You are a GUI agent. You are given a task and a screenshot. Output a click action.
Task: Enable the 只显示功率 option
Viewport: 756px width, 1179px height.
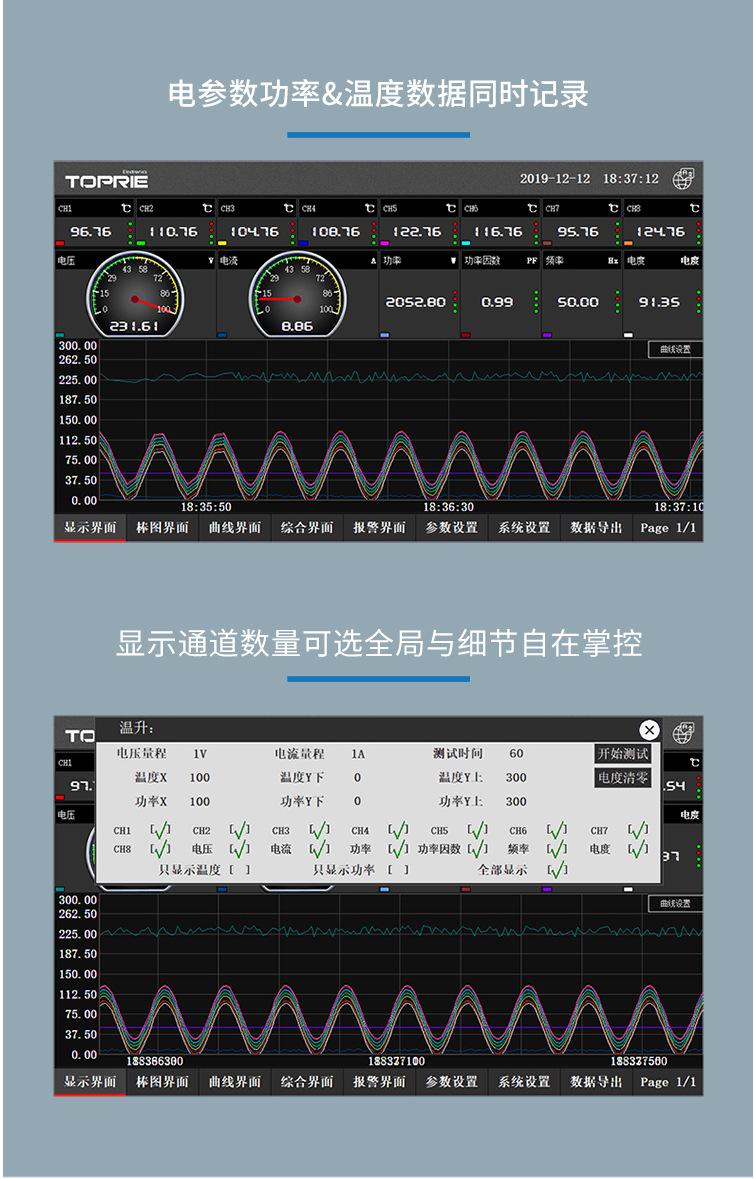[x=398, y=870]
